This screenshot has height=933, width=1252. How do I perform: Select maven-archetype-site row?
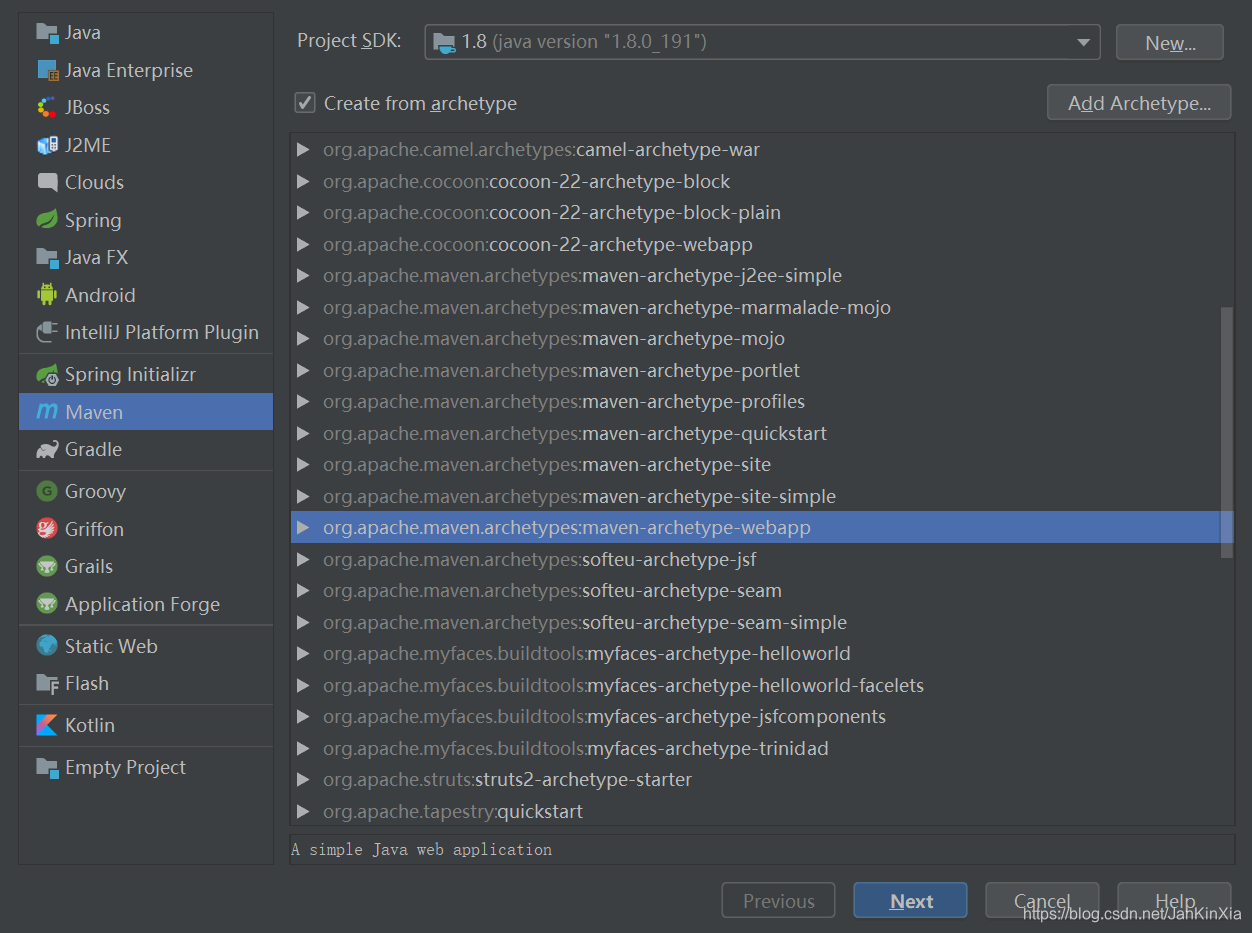[762, 465]
